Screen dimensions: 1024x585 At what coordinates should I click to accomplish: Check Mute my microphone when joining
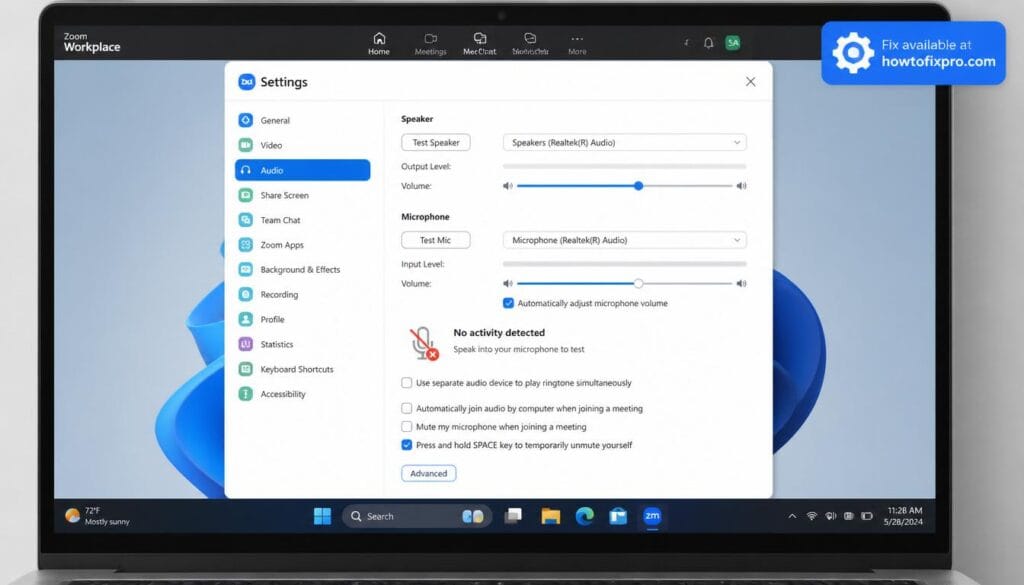[x=406, y=426]
